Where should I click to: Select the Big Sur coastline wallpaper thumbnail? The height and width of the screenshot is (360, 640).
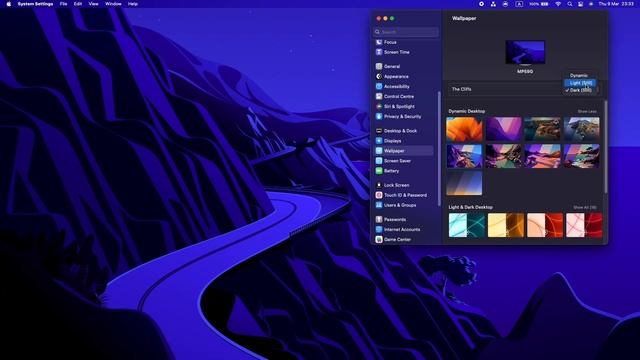coord(542,129)
